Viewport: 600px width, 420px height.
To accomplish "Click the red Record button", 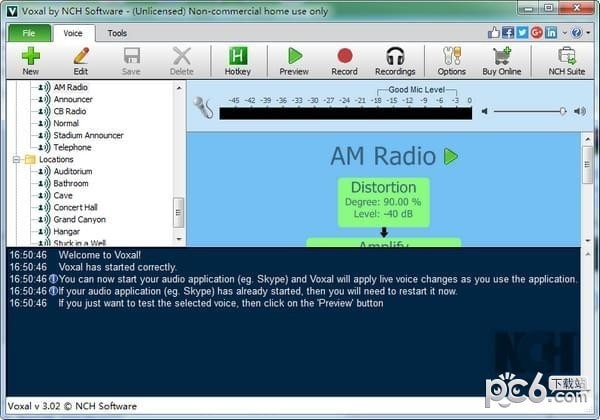I will [x=345, y=56].
